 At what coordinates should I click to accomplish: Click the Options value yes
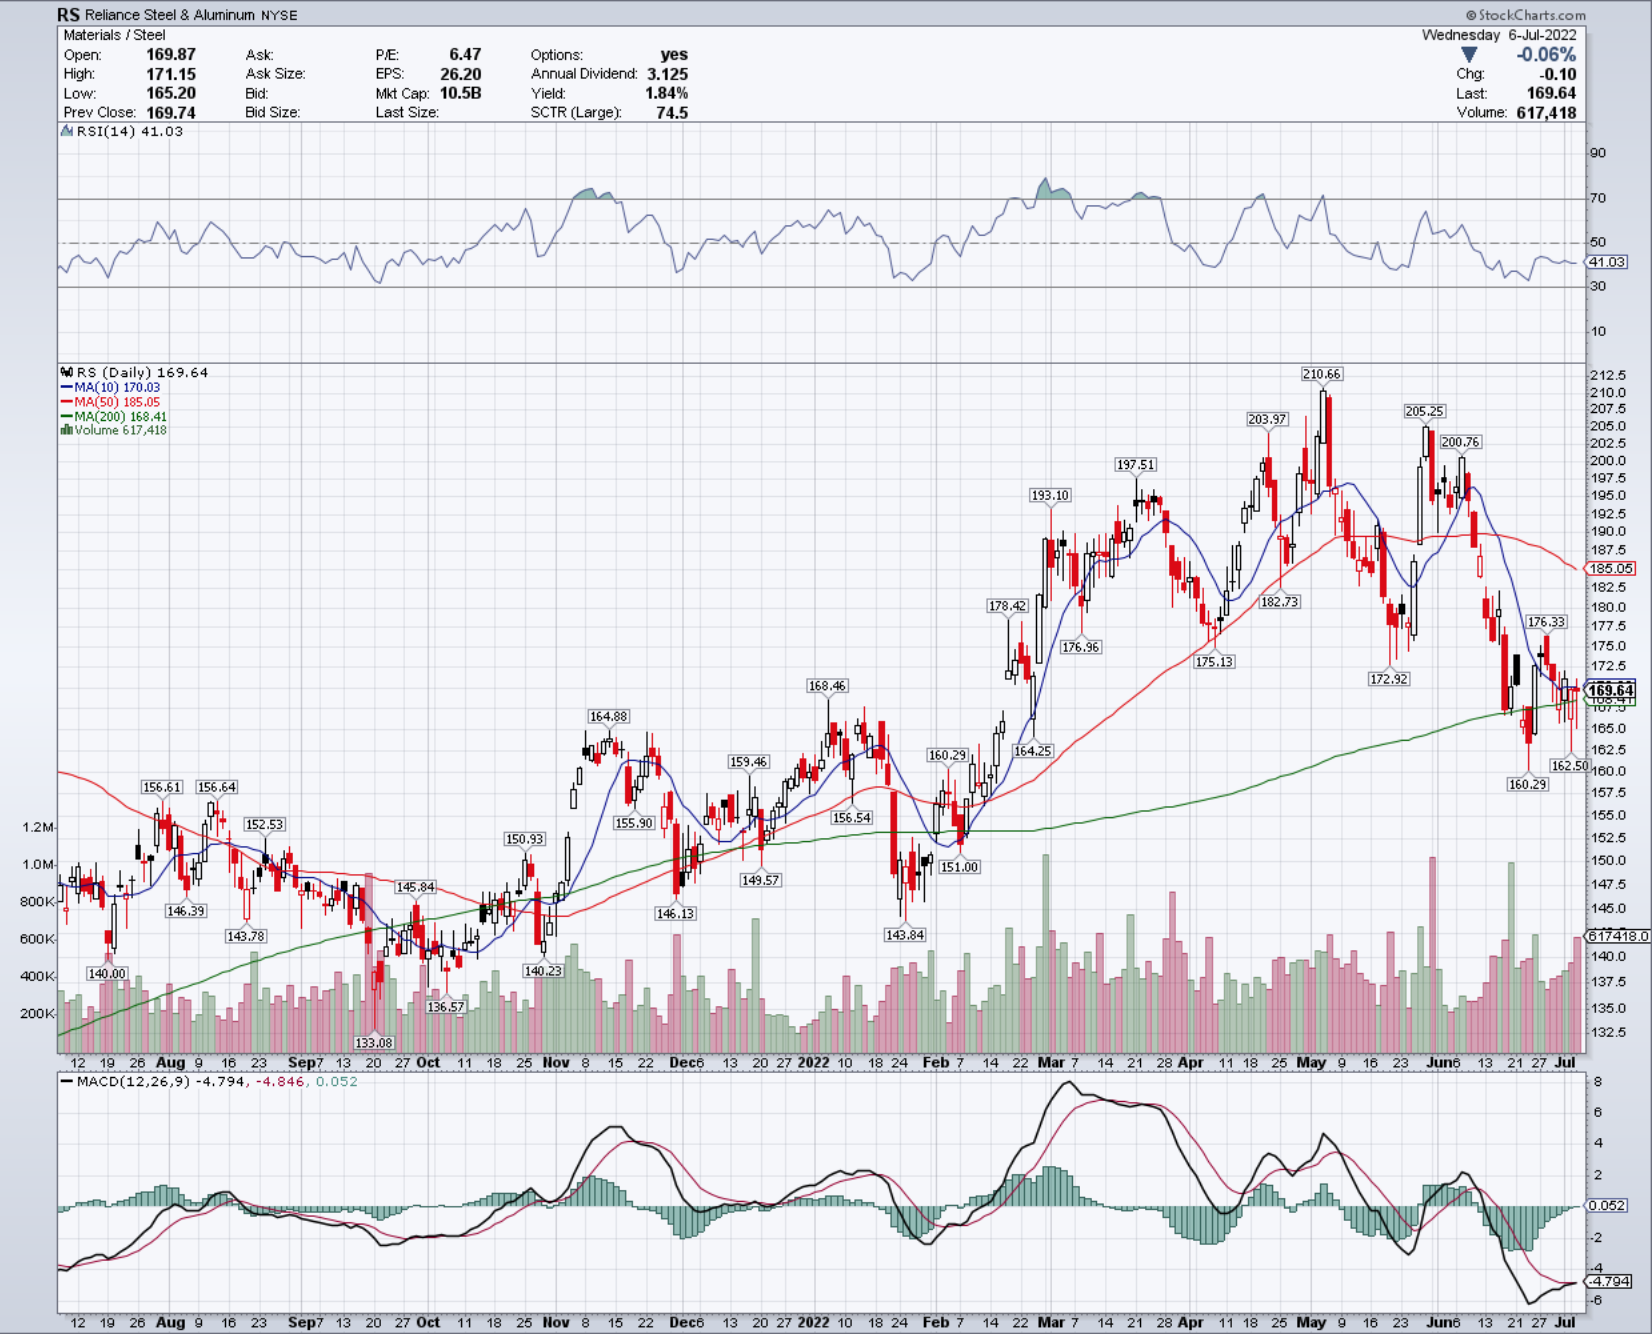674,55
